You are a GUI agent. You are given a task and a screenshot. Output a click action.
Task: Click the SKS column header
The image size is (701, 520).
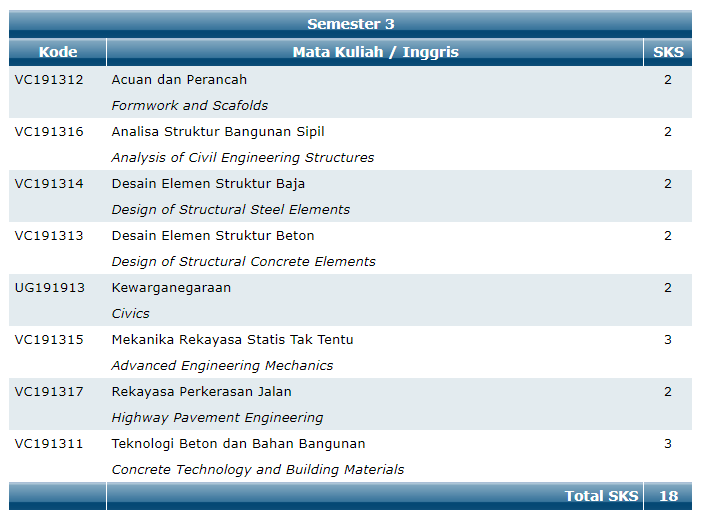tap(667, 52)
